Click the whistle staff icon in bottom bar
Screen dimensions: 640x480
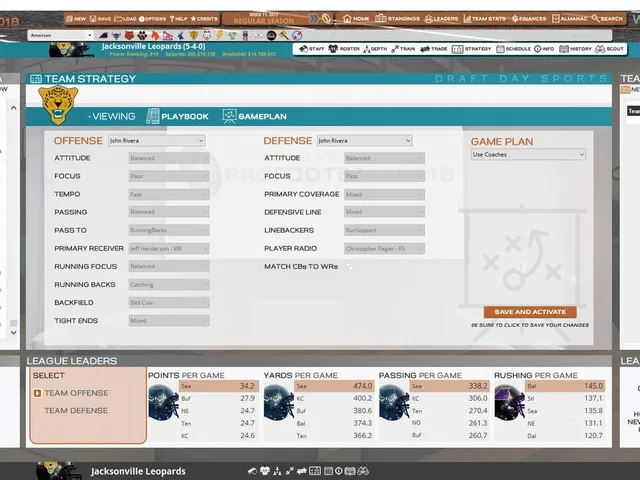(x=252, y=471)
